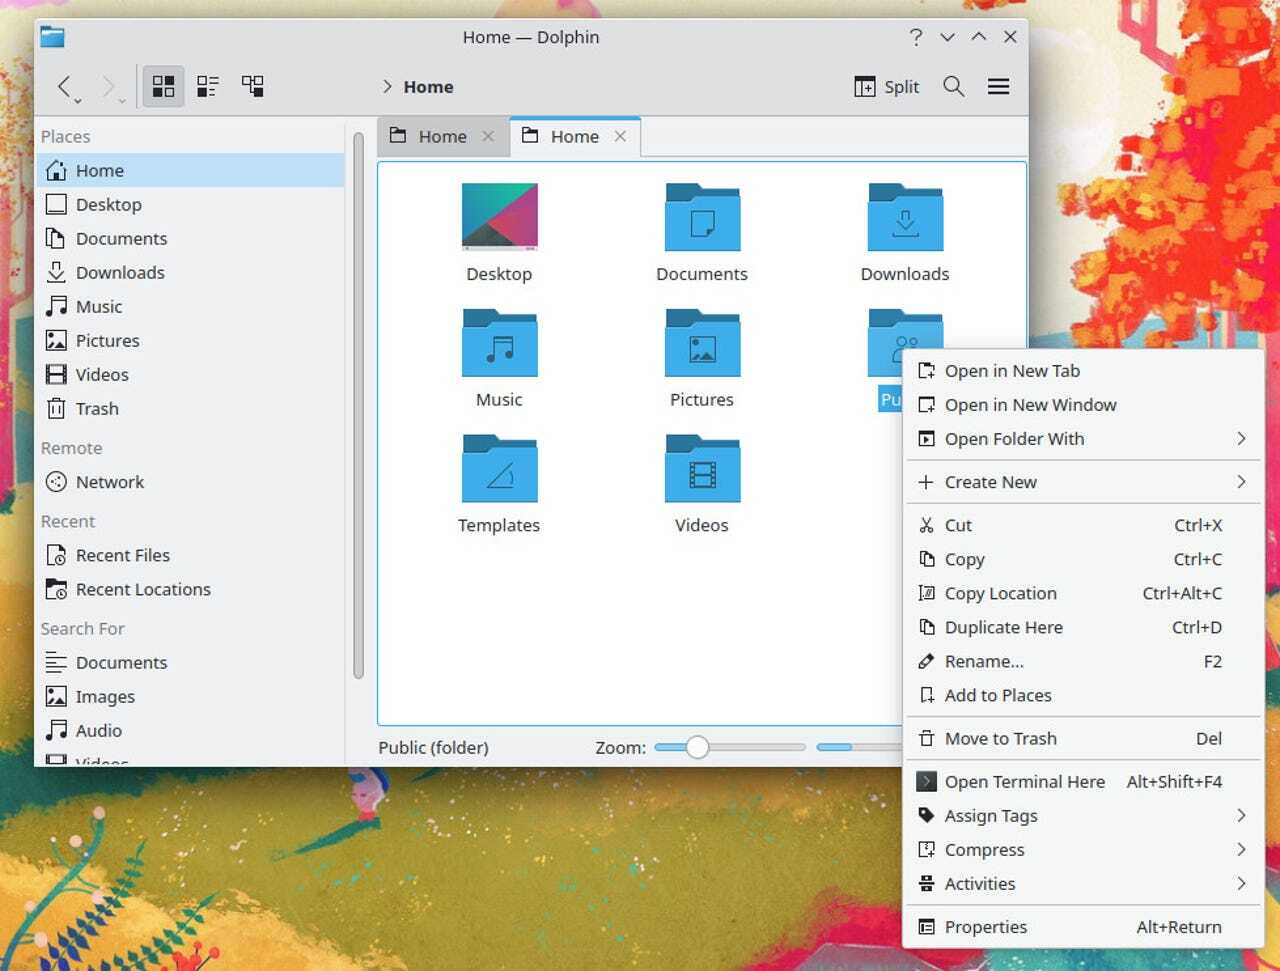Viewport: 1280px width, 971px height.
Task: Go back using the back arrow
Action: click(65, 87)
